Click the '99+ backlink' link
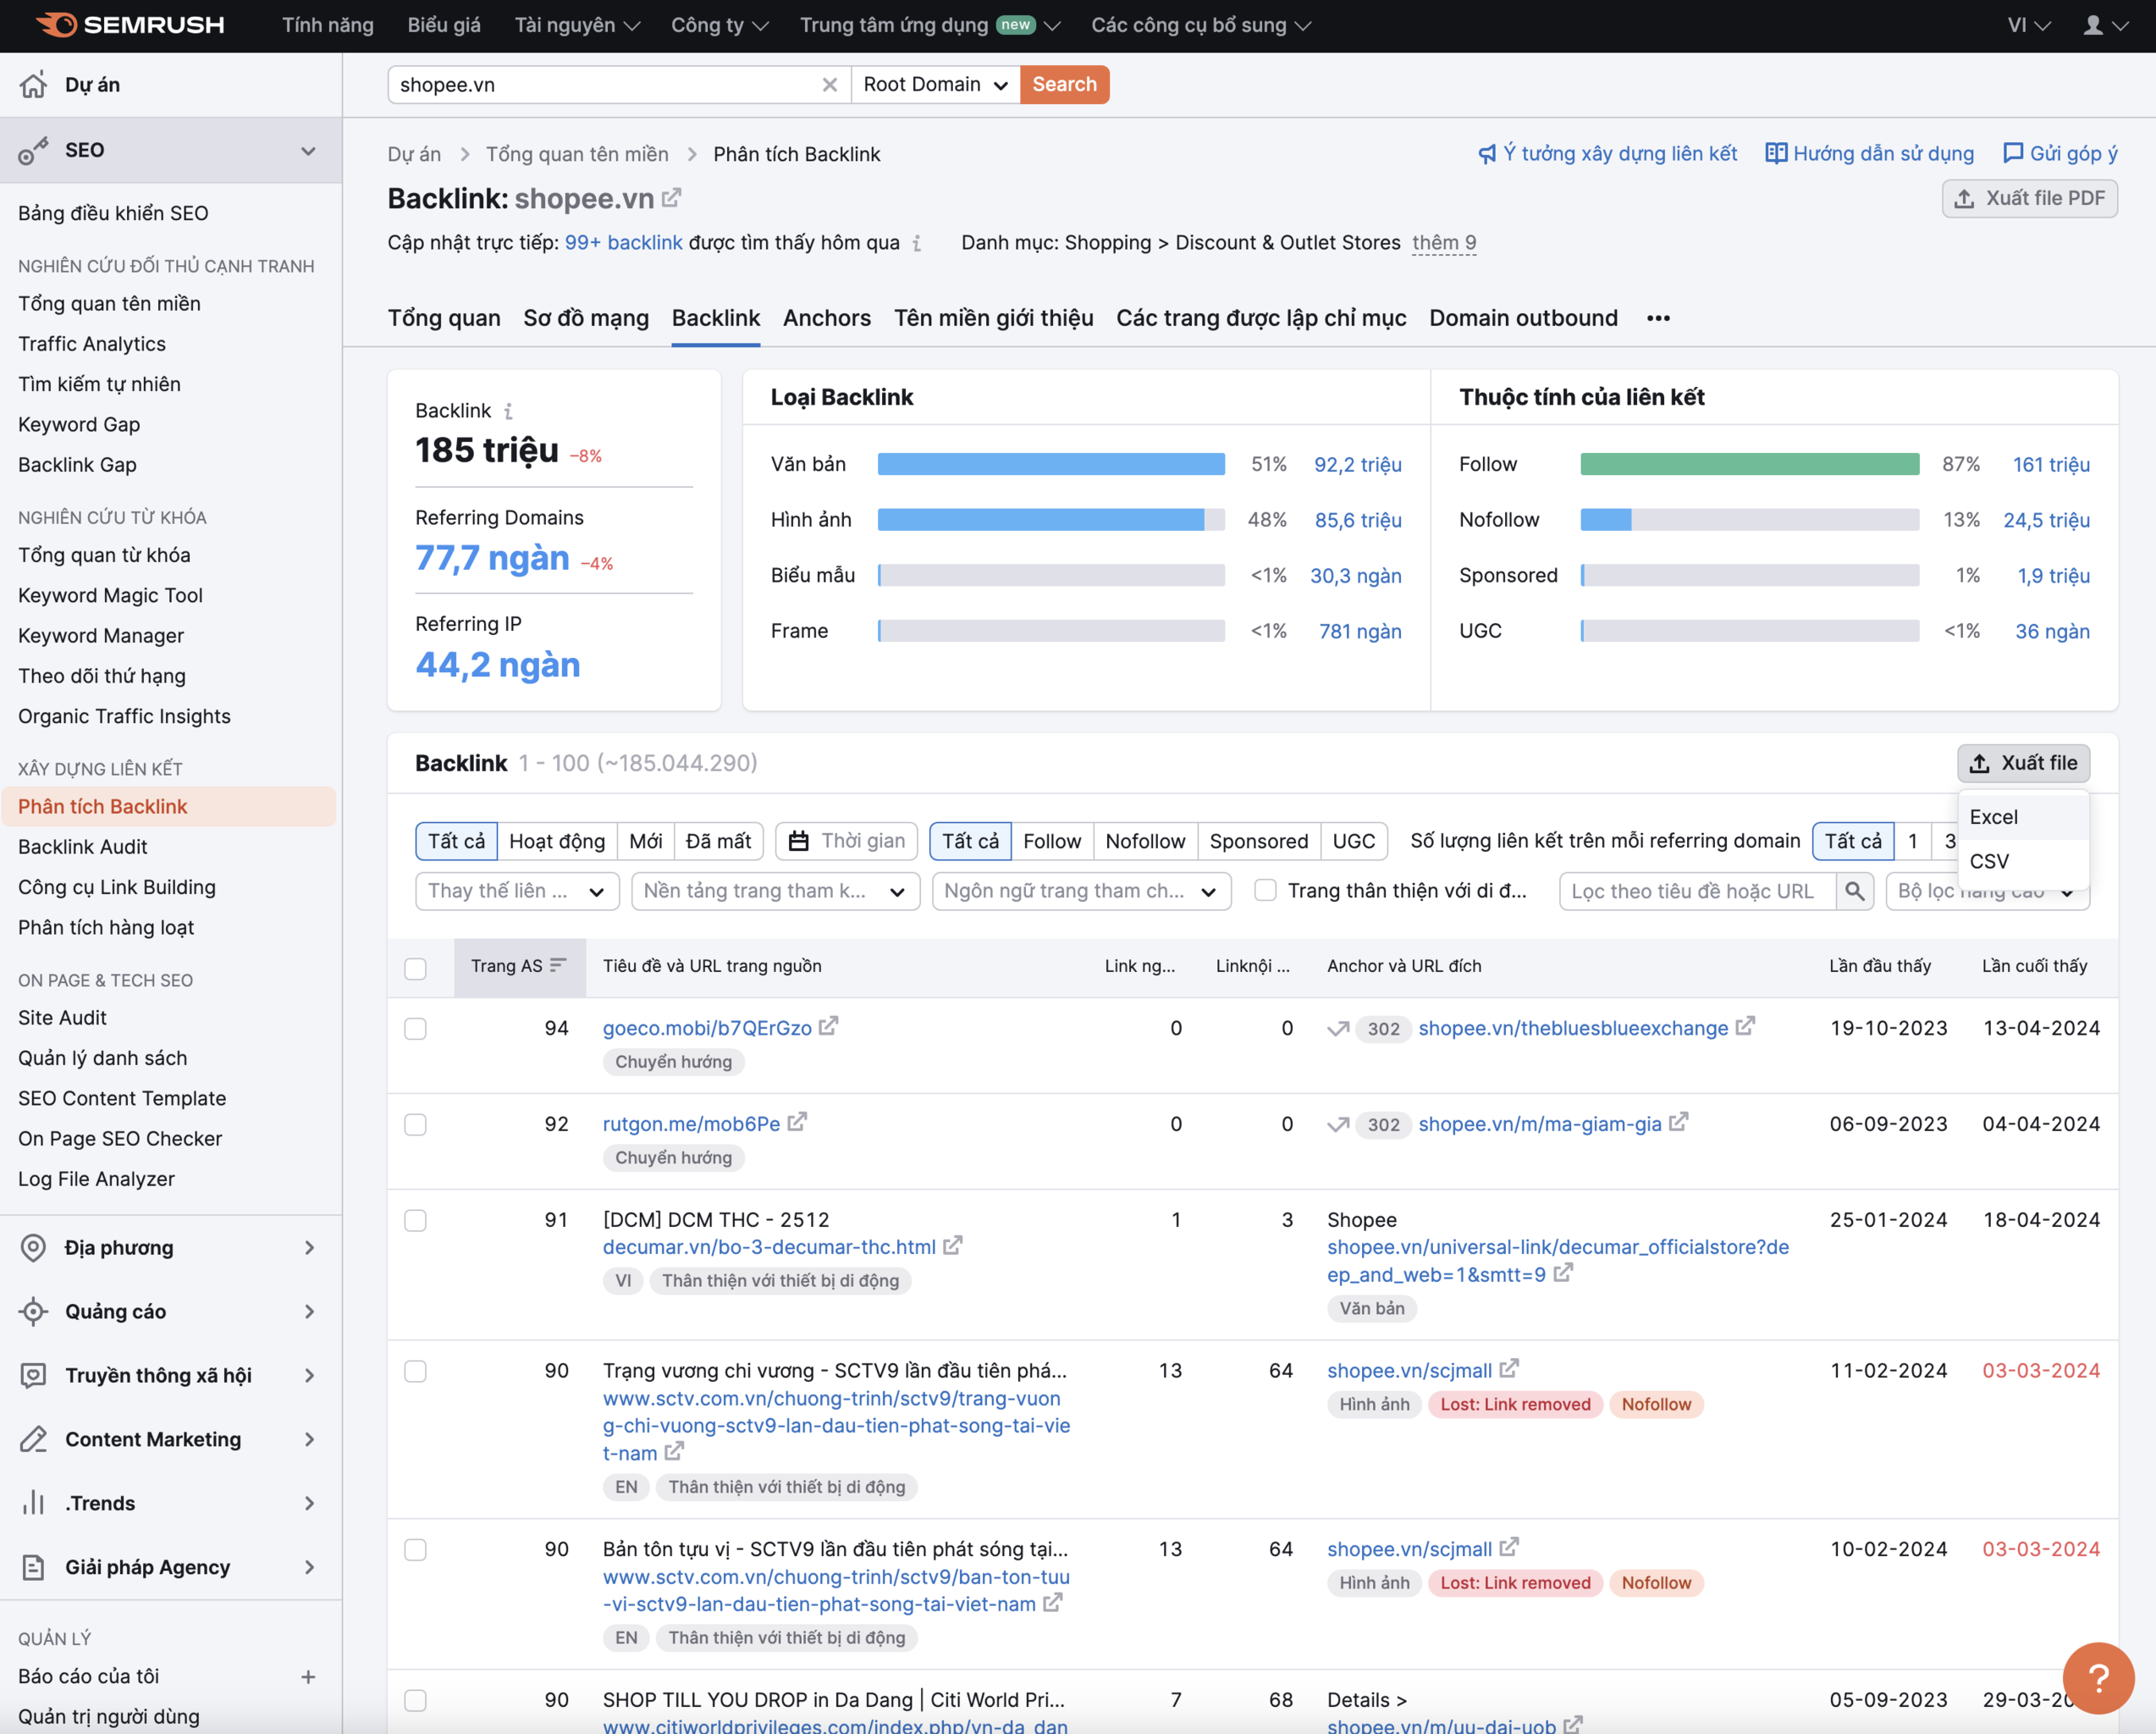 (623, 243)
